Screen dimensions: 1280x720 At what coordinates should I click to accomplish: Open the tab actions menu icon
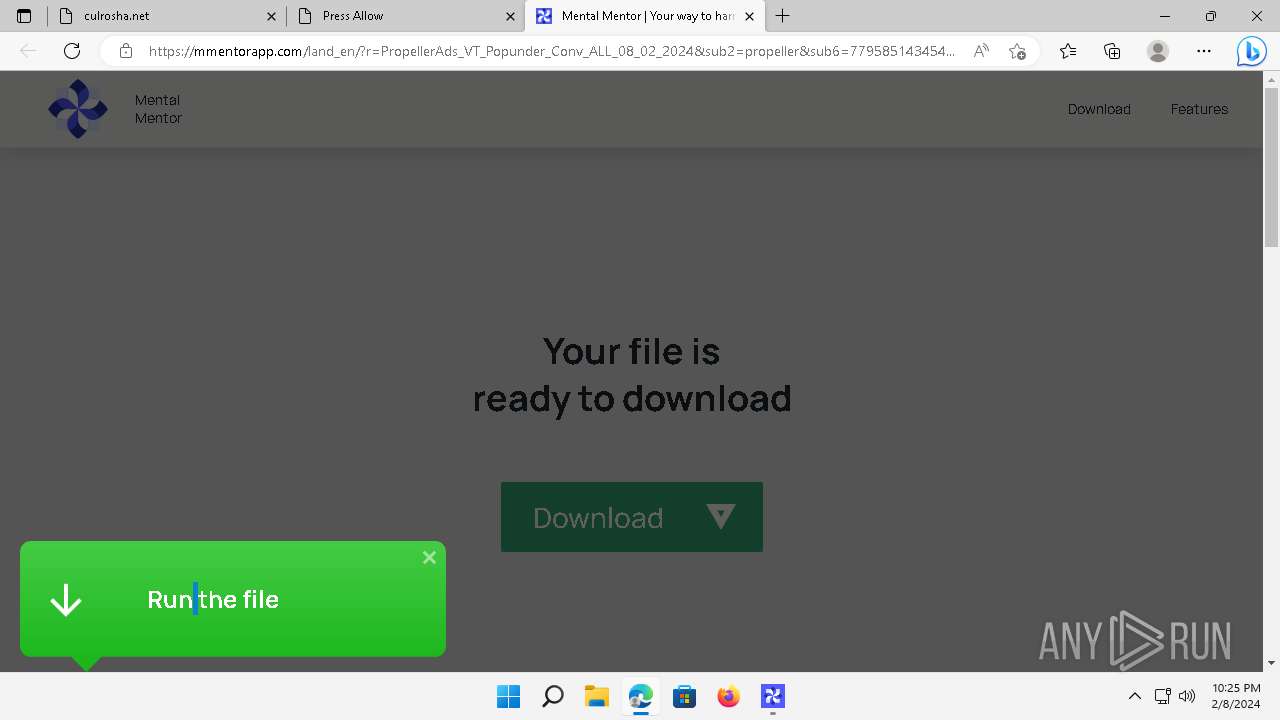[24, 16]
